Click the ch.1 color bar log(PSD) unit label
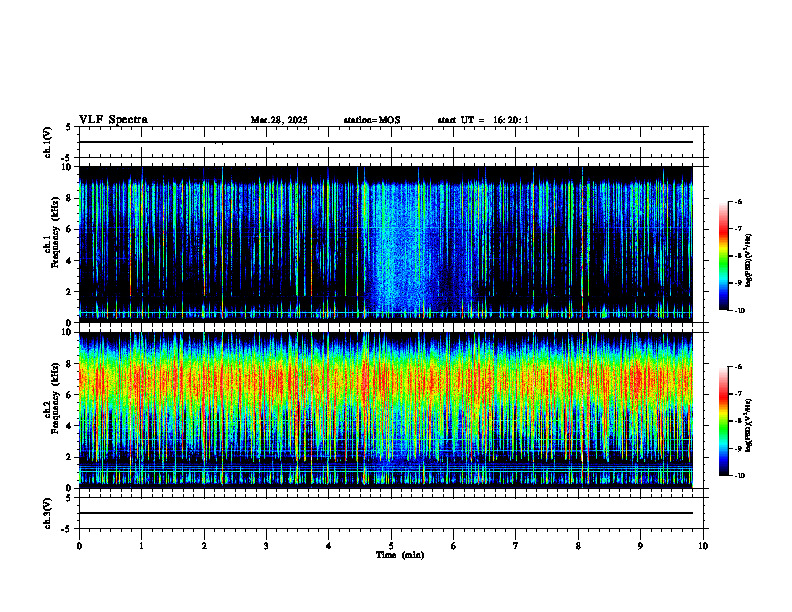The image size is (792, 612). tap(749, 261)
